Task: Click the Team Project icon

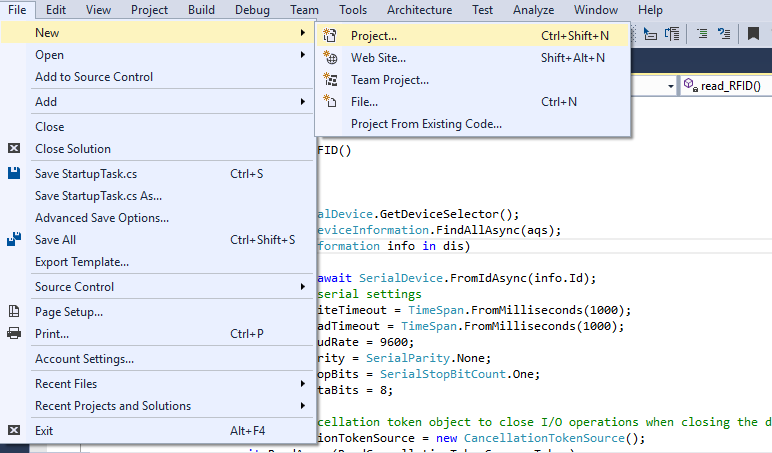Action: [x=331, y=80]
